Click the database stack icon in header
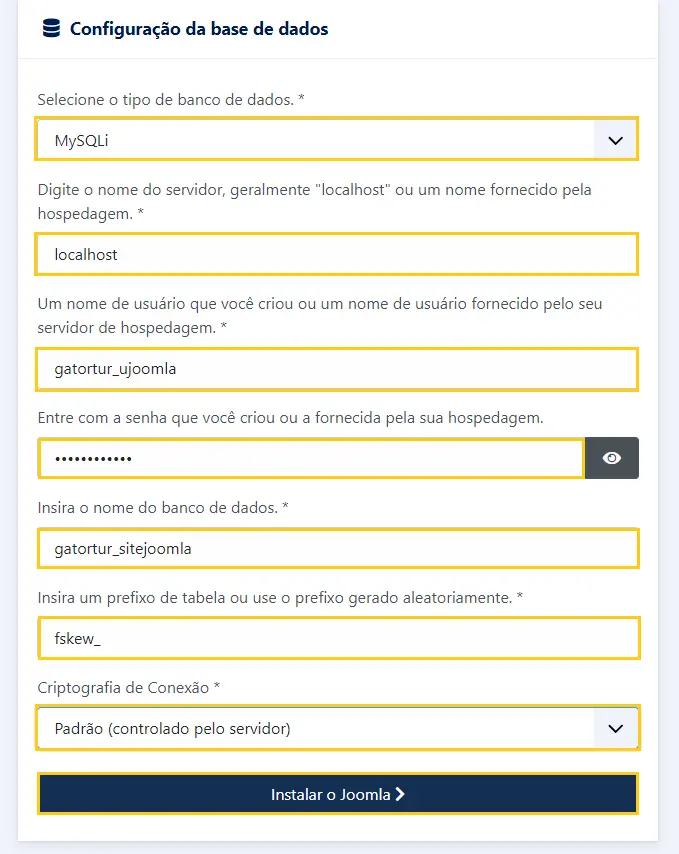The width and height of the screenshot is (679, 854). (x=51, y=28)
